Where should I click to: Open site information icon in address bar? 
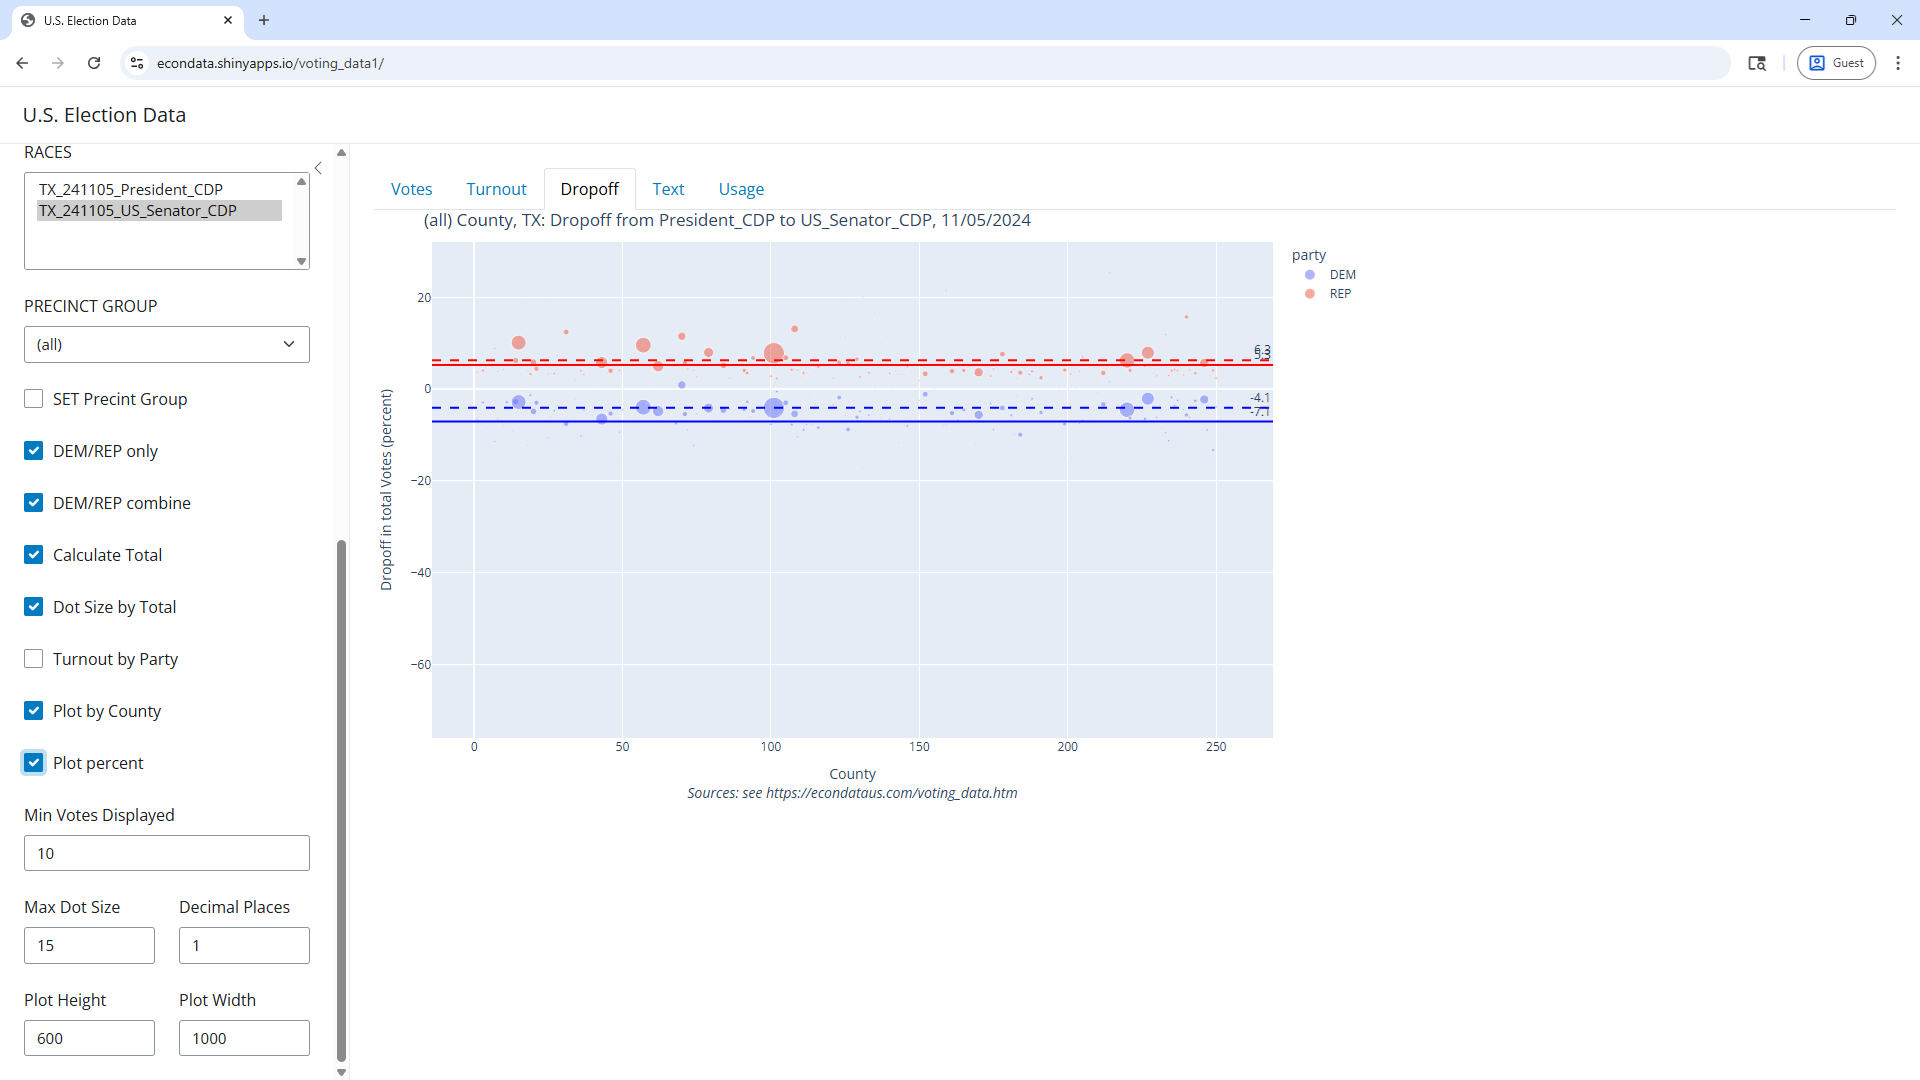tap(137, 63)
